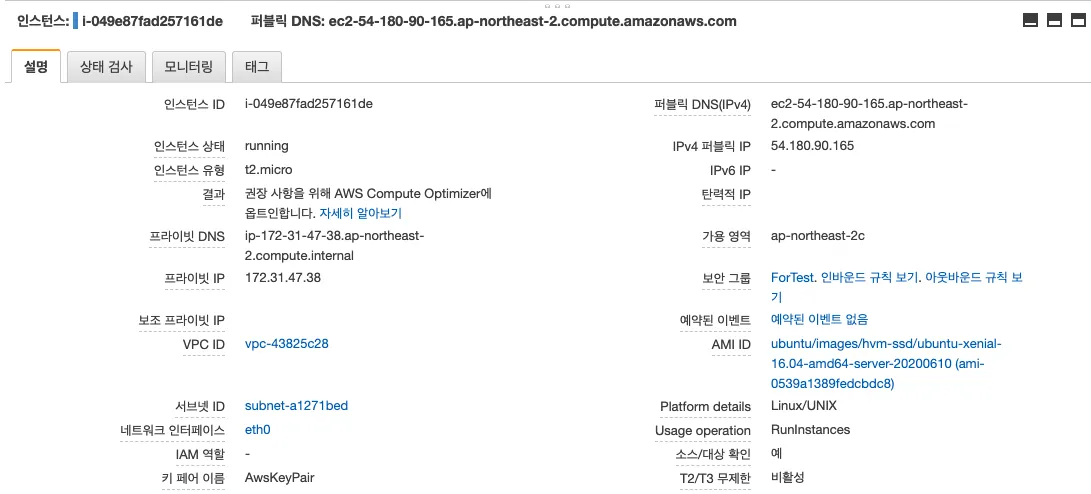Switch to the 상태 검사 tab

pyautogui.click(x=106, y=67)
